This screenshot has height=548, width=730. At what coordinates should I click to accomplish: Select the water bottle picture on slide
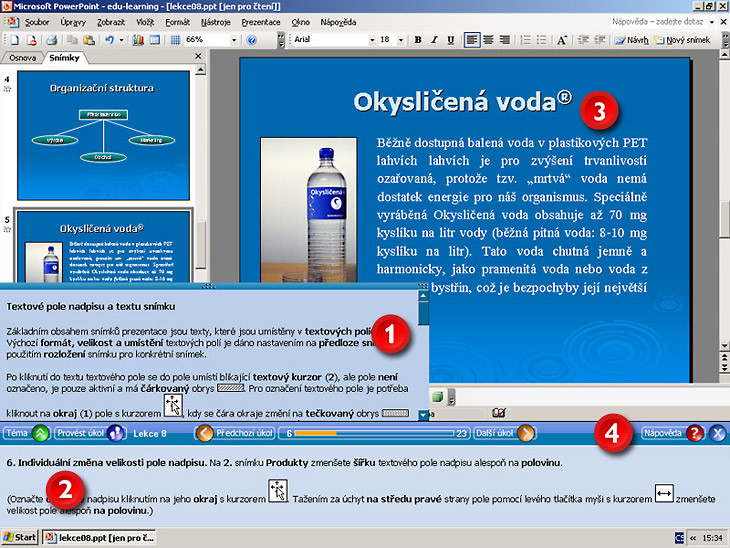pos(309,210)
